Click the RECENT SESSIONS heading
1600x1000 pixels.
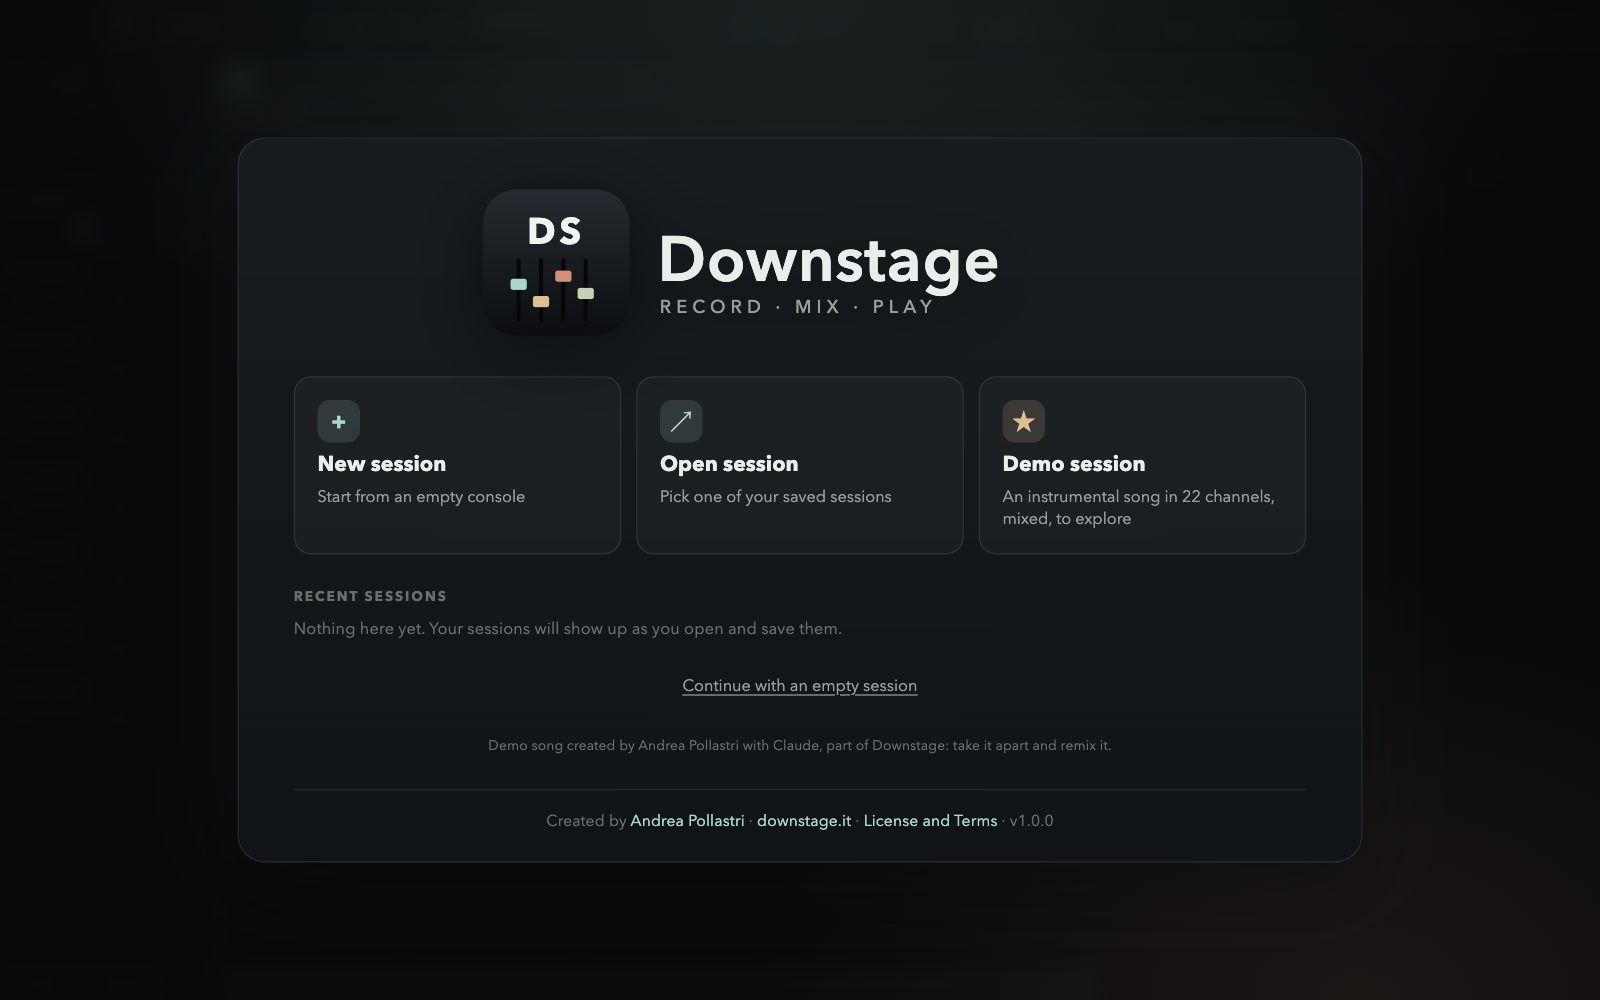(x=370, y=596)
